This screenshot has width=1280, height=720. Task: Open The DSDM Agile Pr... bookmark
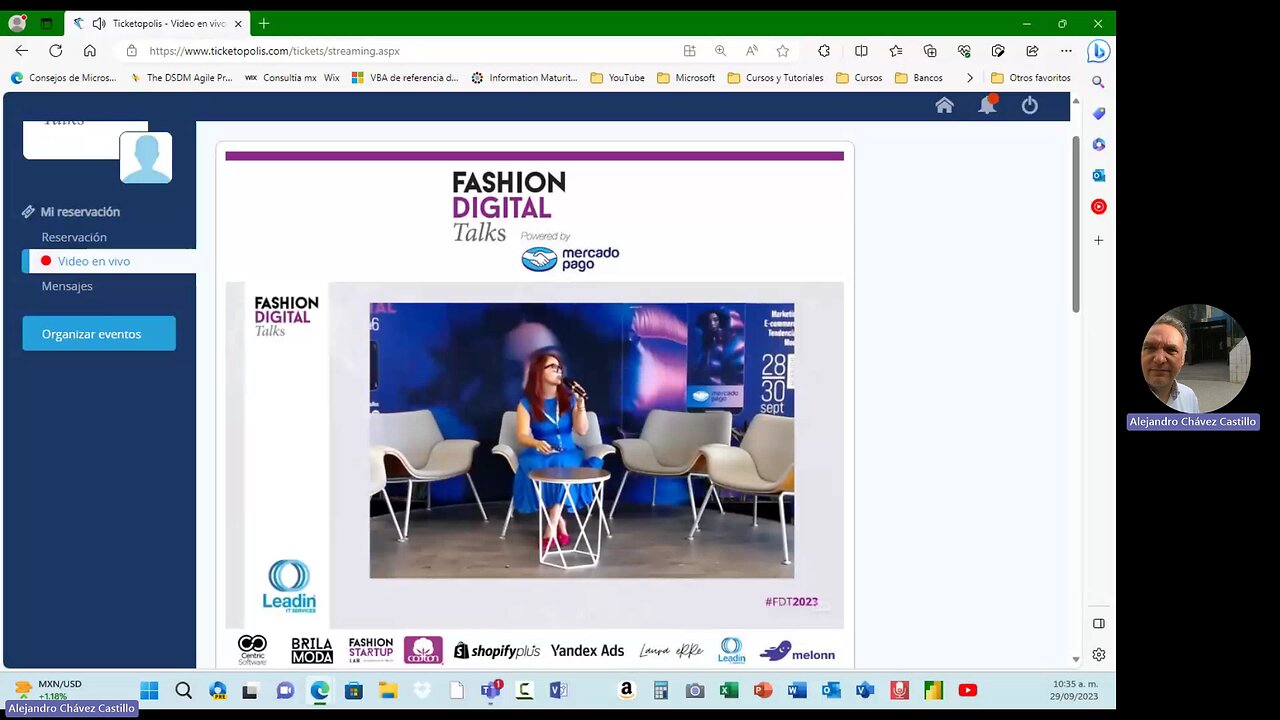(x=181, y=78)
